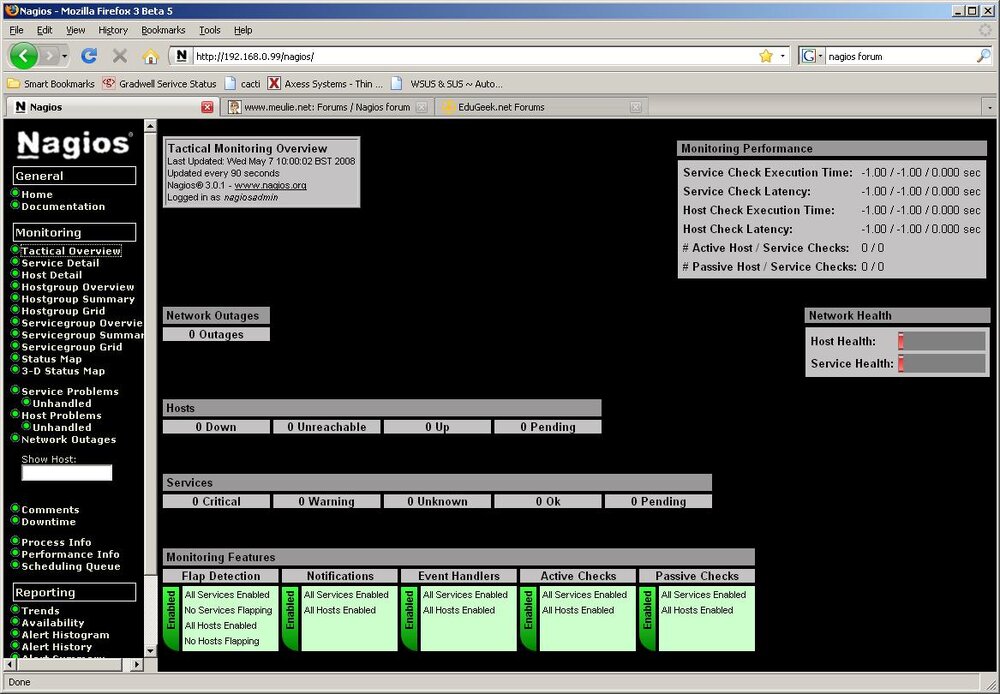The width and height of the screenshot is (1000, 694).
Task: Click the sidebar scroll down arrow
Action: (151, 651)
